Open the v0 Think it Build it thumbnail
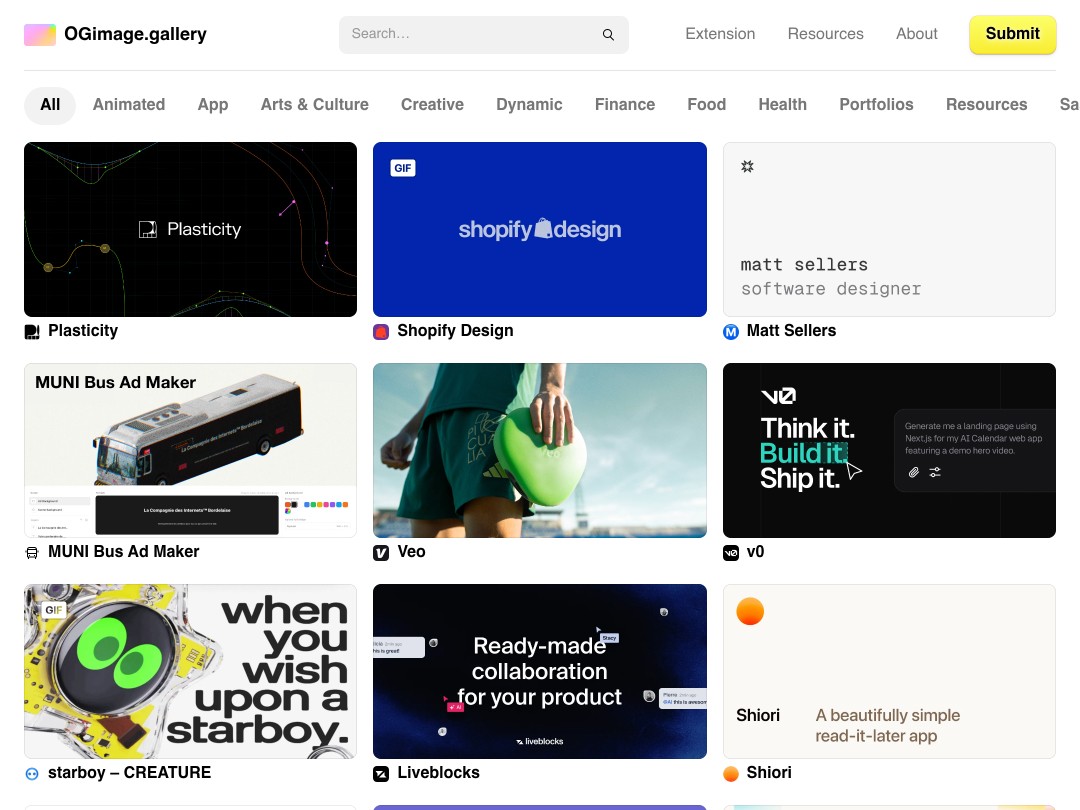 point(889,450)
